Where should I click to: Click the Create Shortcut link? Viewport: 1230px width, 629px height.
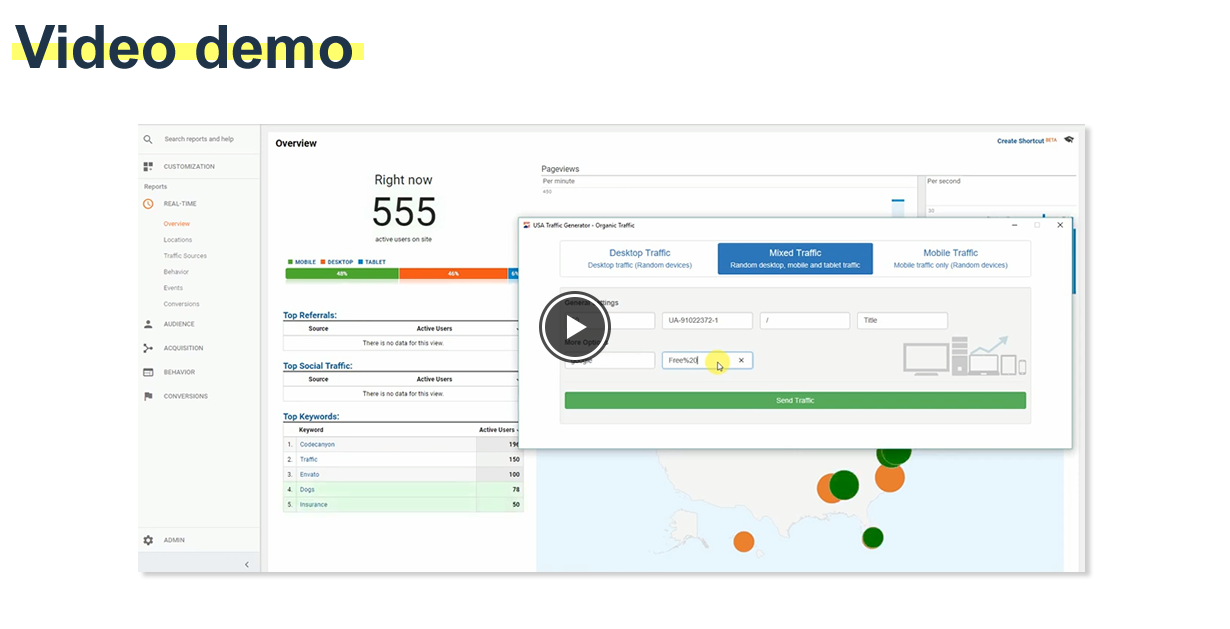pyautogui.click(x=1021, y=141)
